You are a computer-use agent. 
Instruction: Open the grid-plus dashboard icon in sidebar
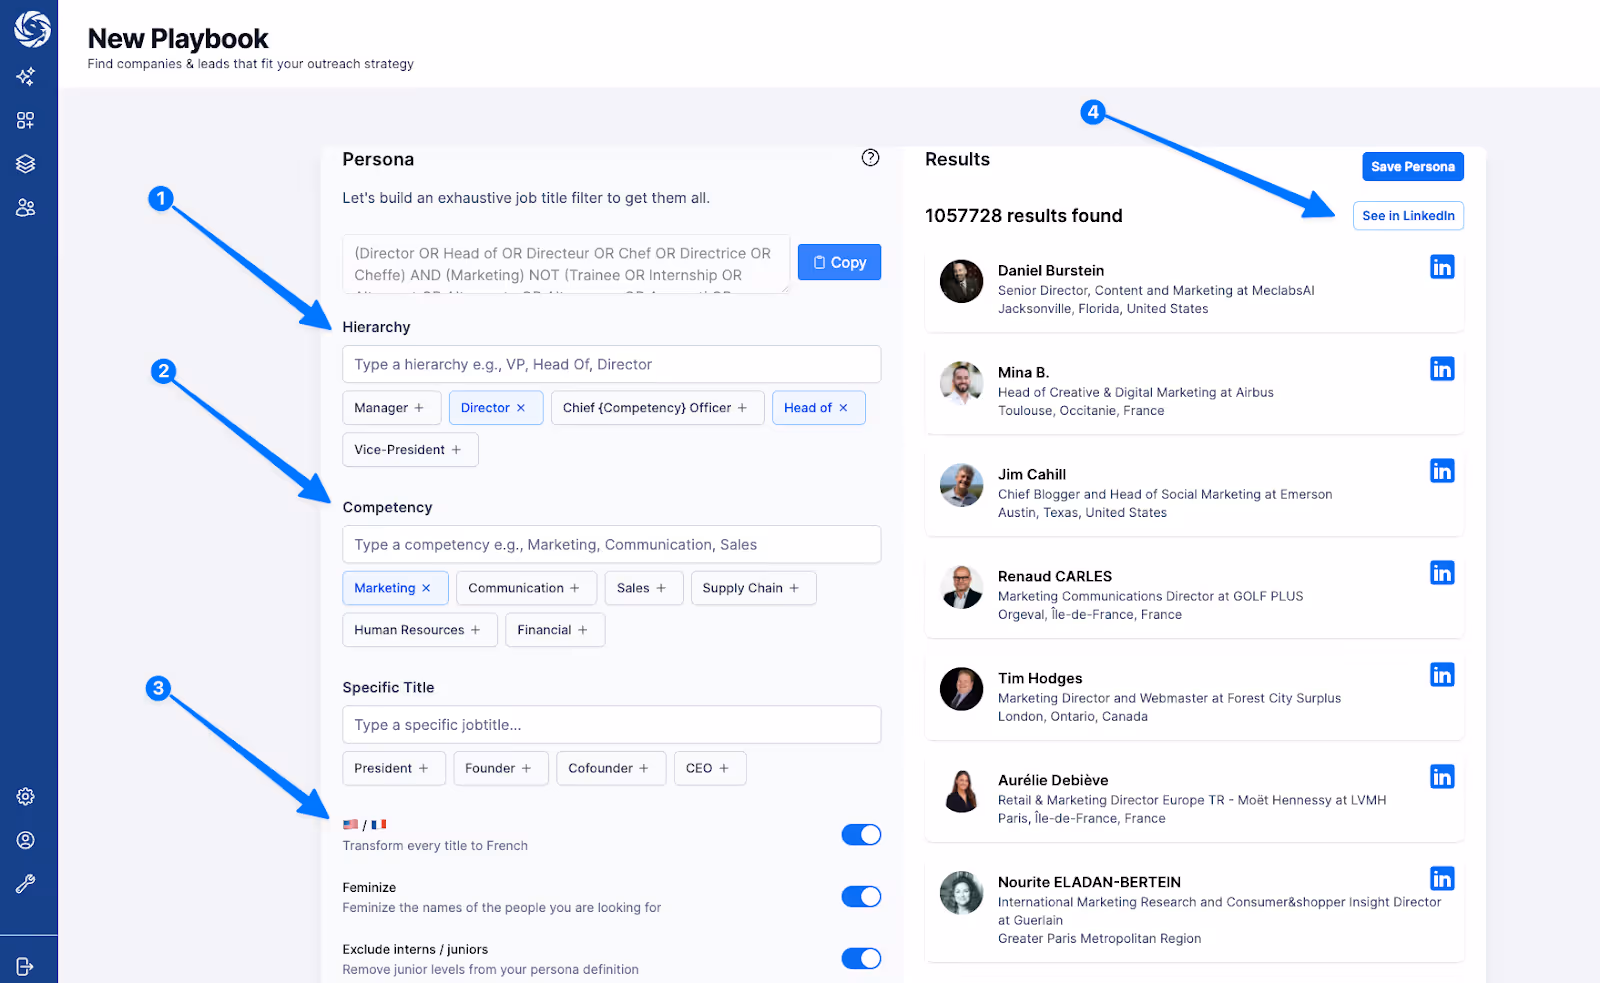click(26, 120)
